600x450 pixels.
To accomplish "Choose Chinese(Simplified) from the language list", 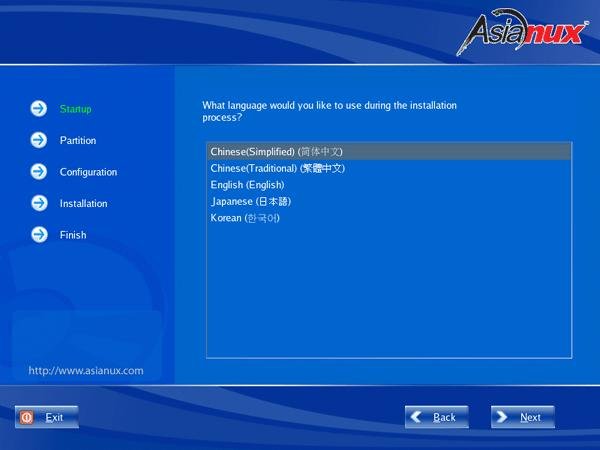I will (389, 152).
